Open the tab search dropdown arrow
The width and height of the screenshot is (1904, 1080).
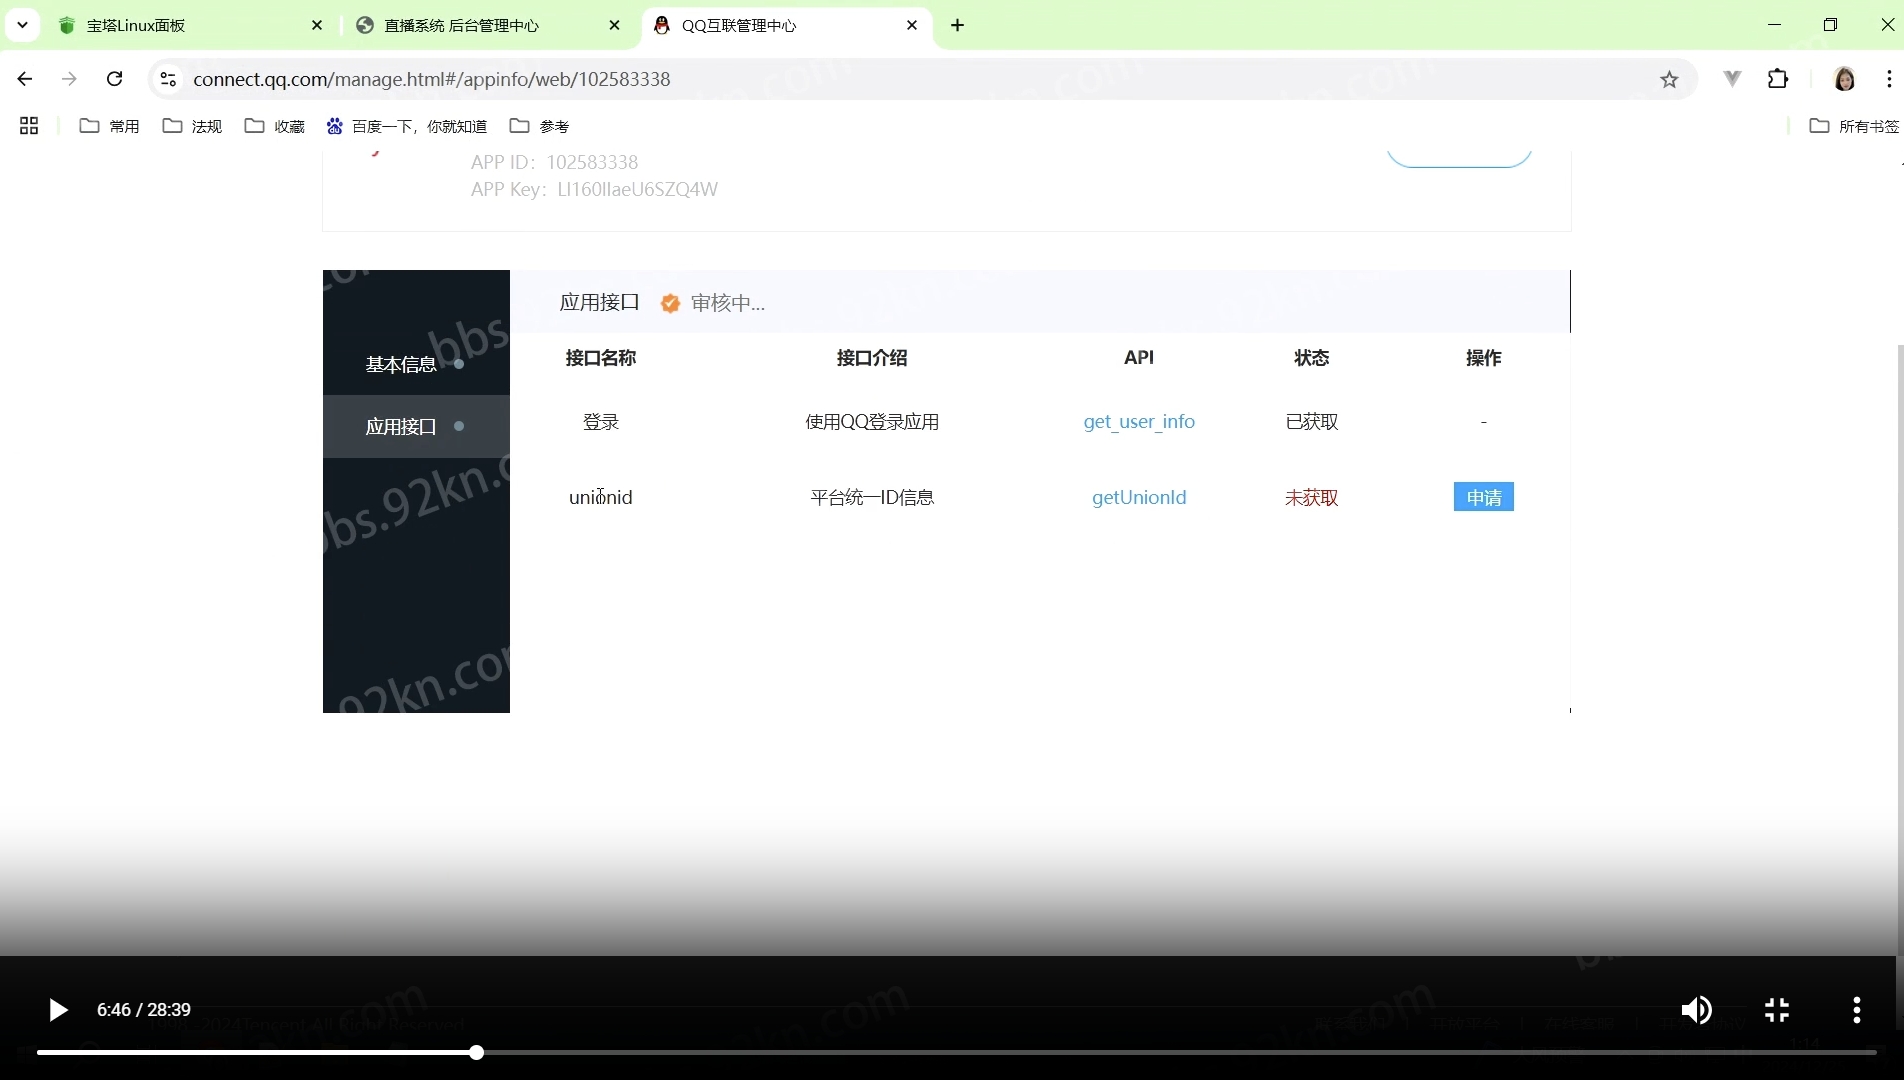tap(22, 25)
